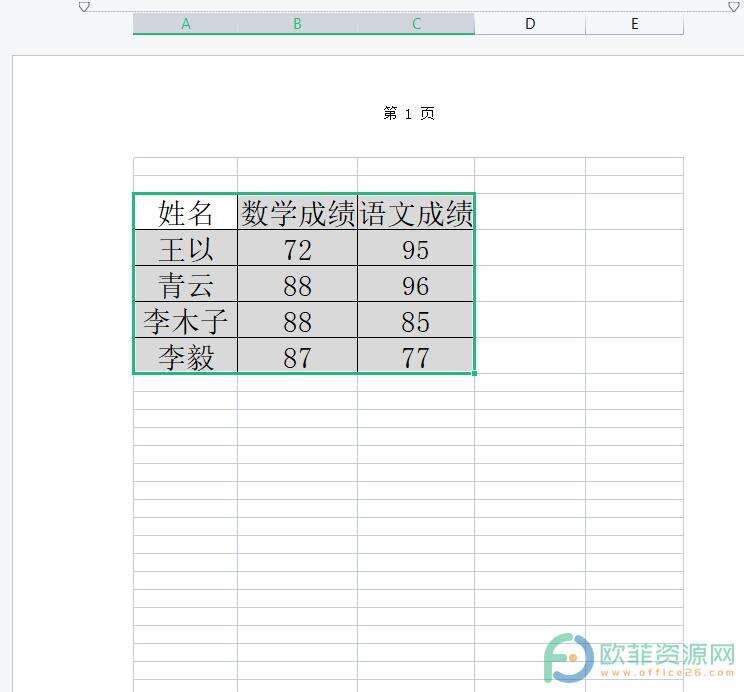
Task: Select the 数学成绩 header cell
Action: (x=298, y=212)
